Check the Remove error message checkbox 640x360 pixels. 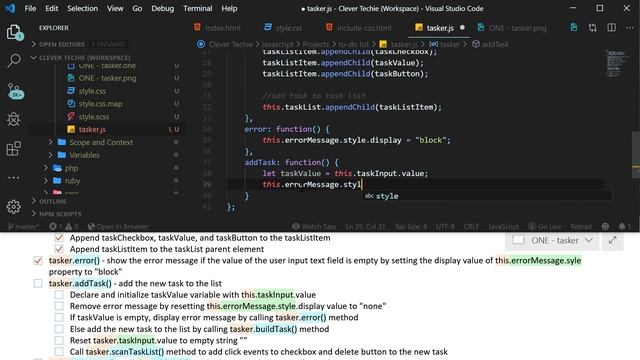pos(59,306)
